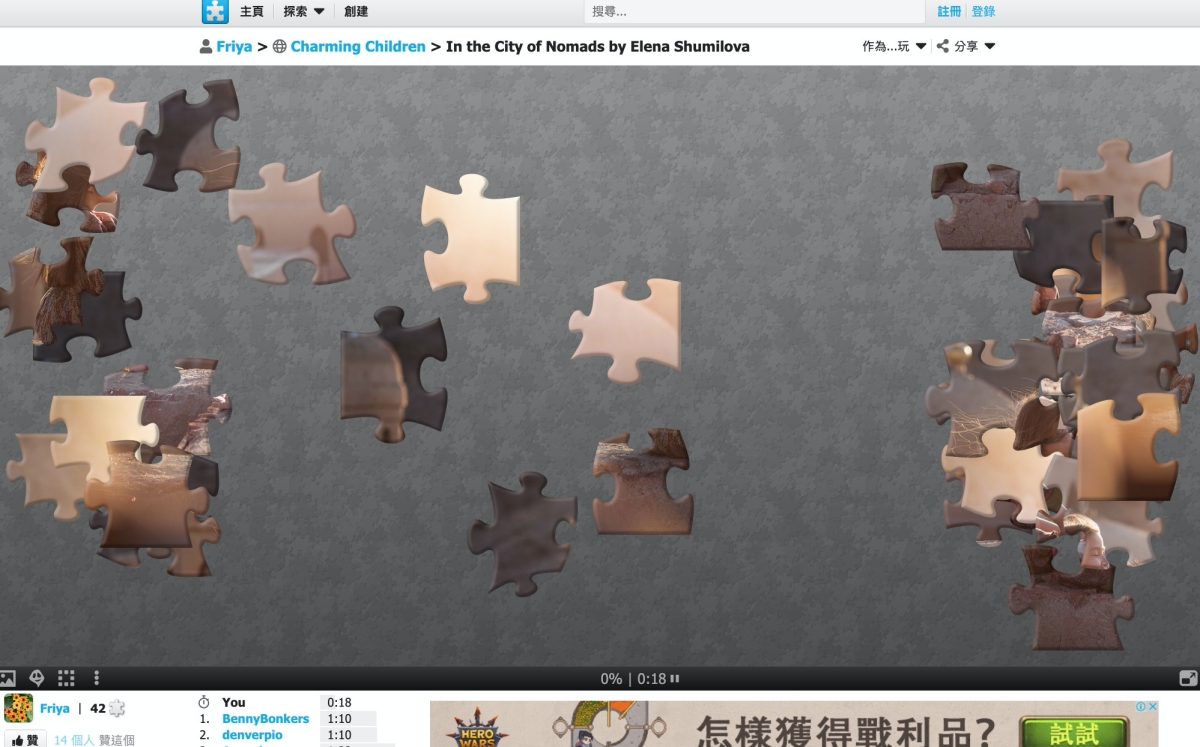
Task: Show the puzzle image preview icon
Action: click(8, 678)
